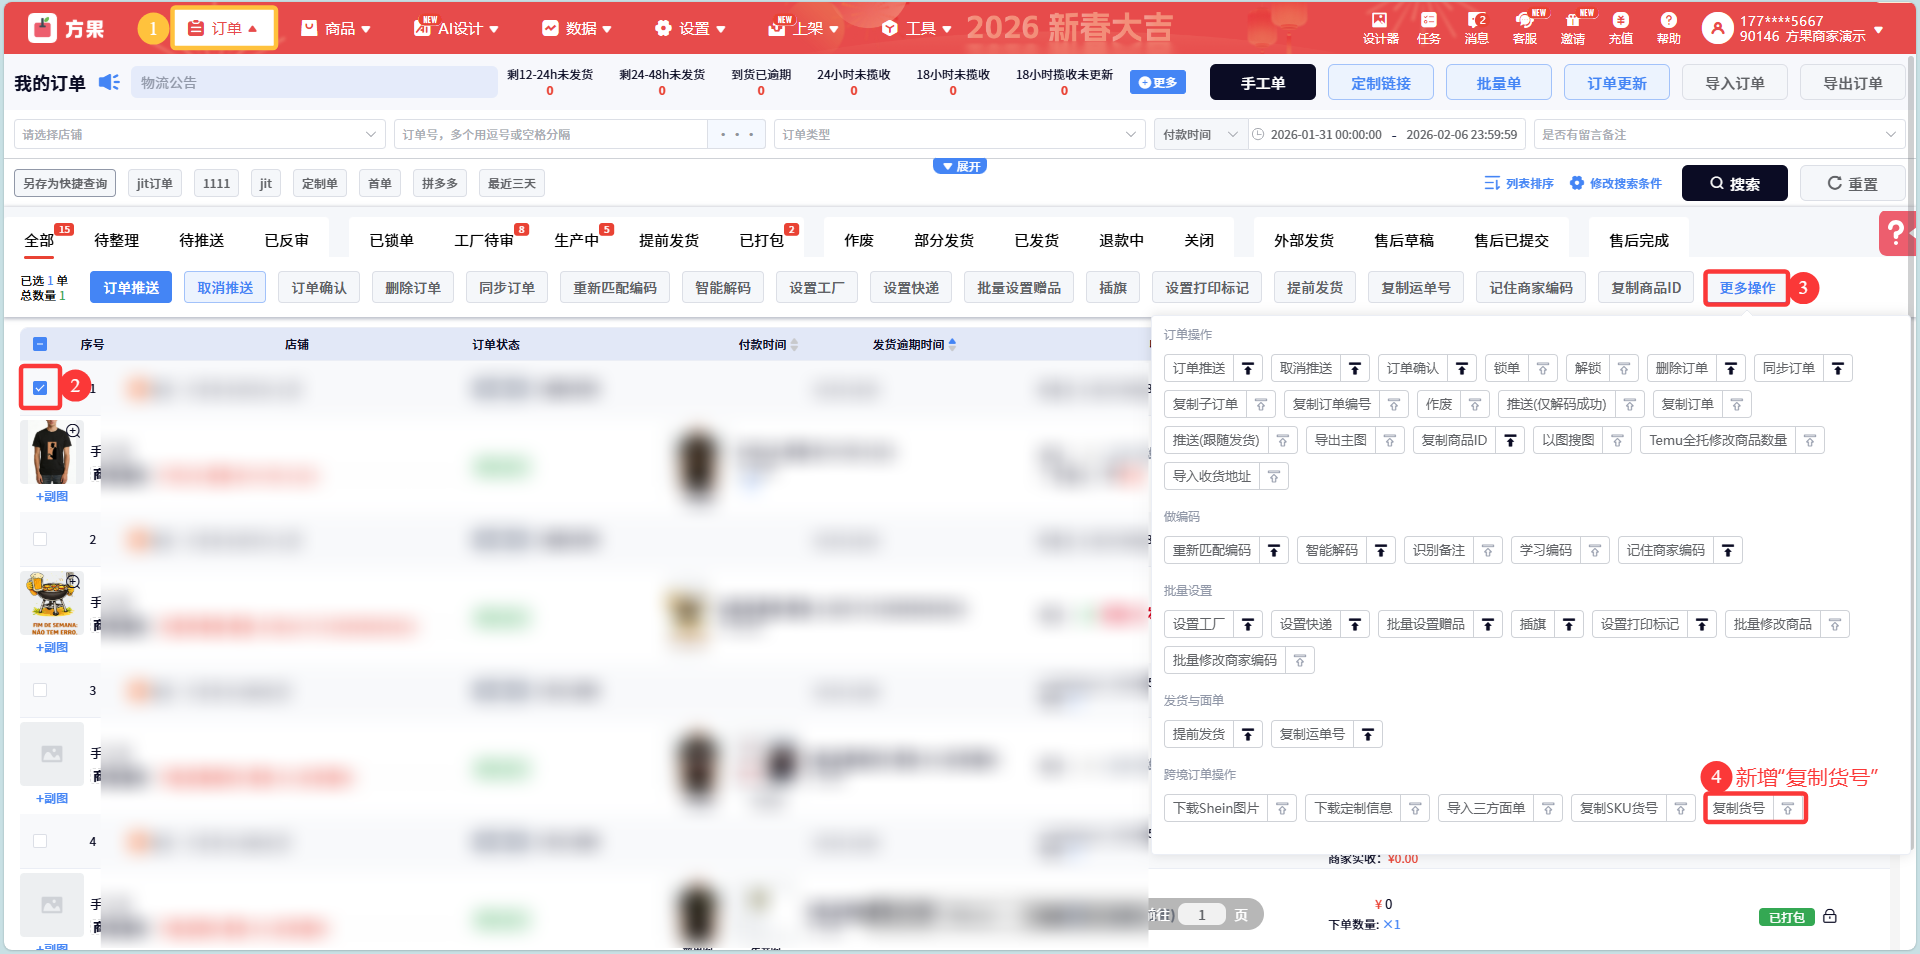Expand the 订单类型 dropdown

point(958,134)
